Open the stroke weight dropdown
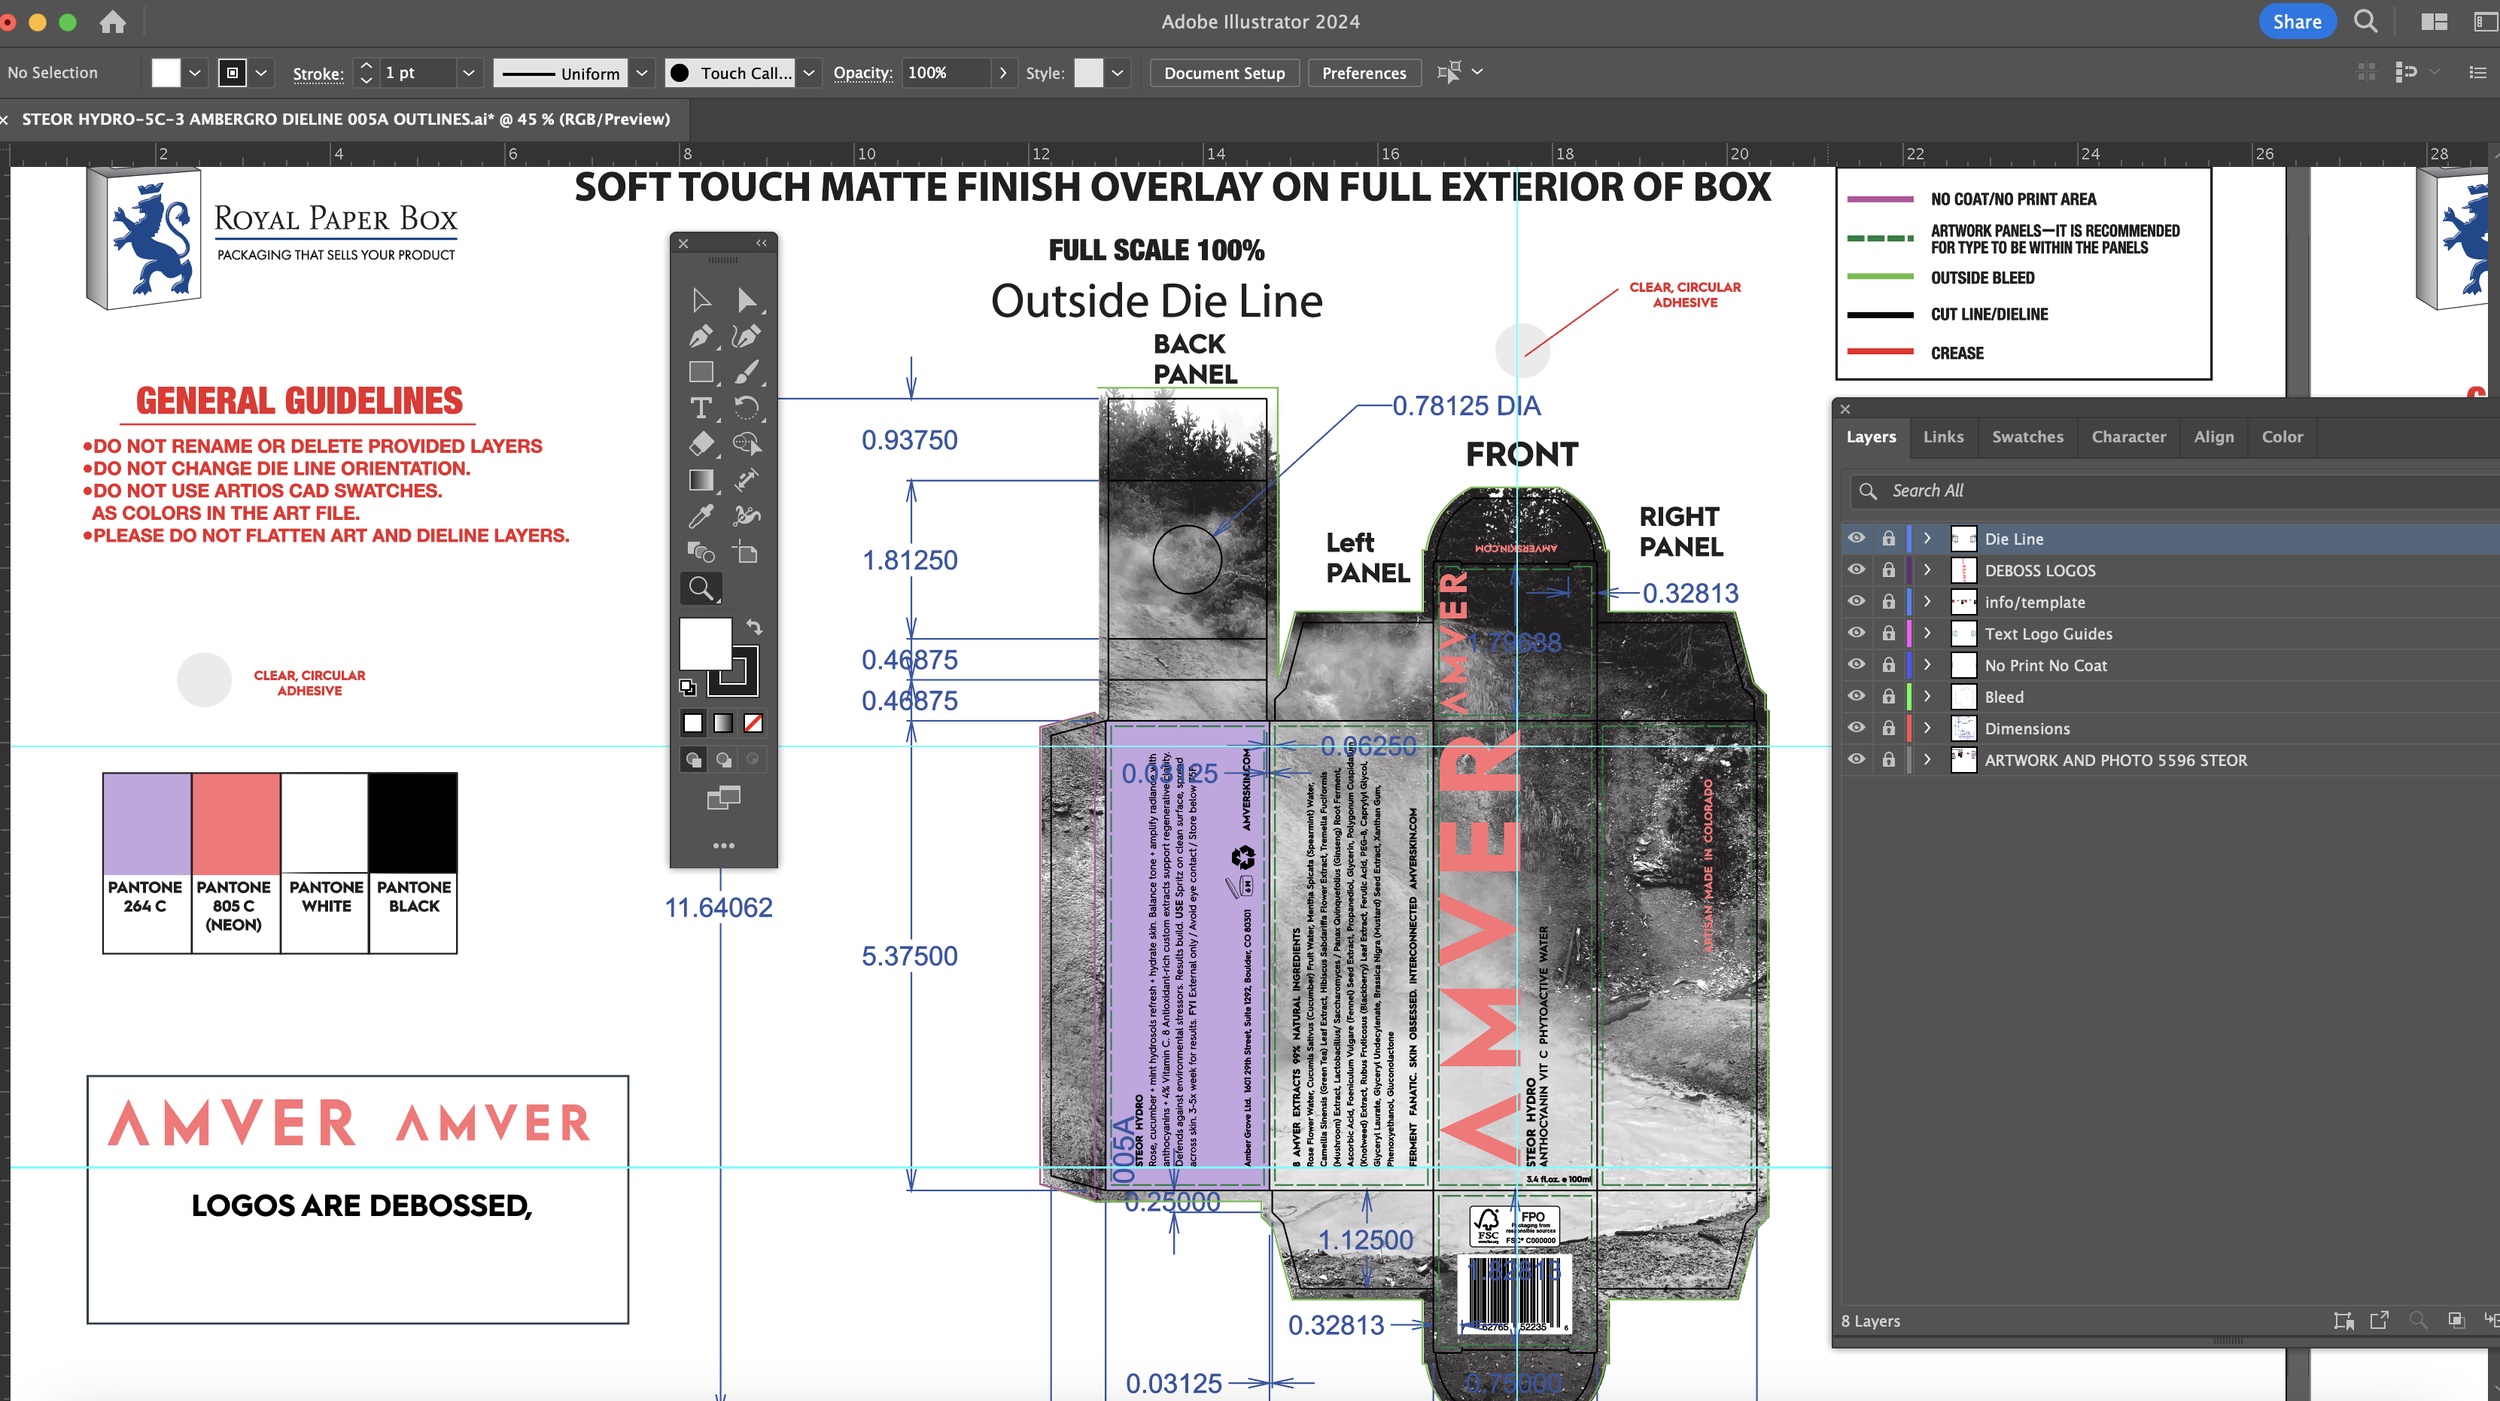 click(x=468, y=73)
